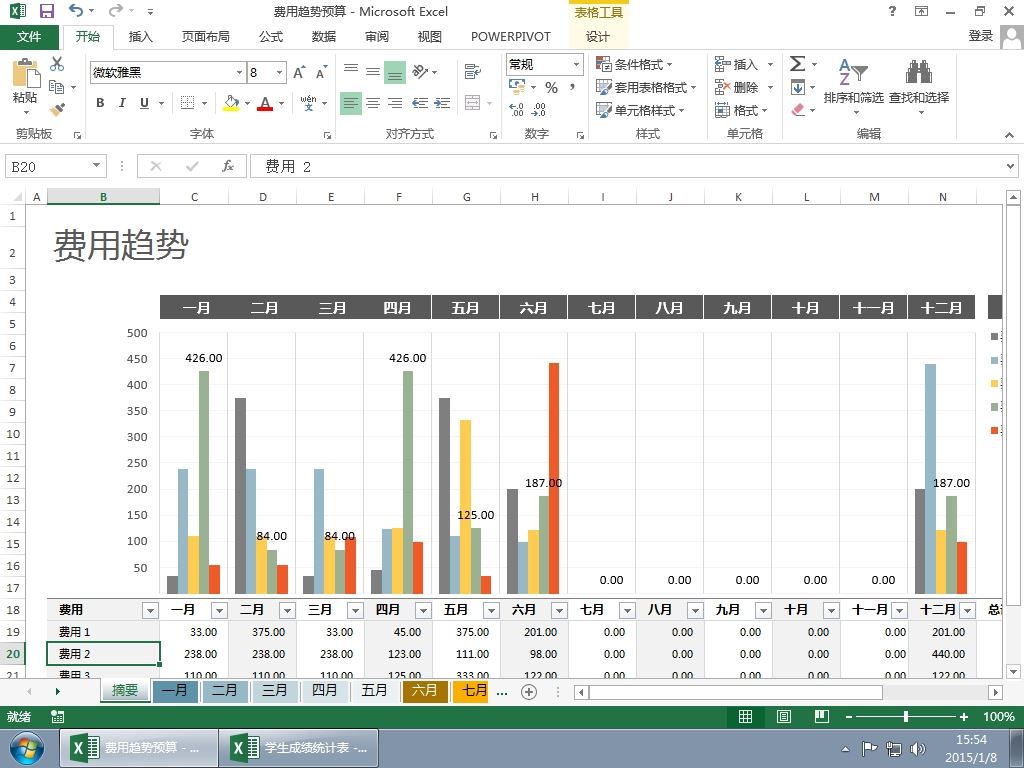Click the Insert Function fx button
This screenshot has height=768, width=1024.
[227, 167]
